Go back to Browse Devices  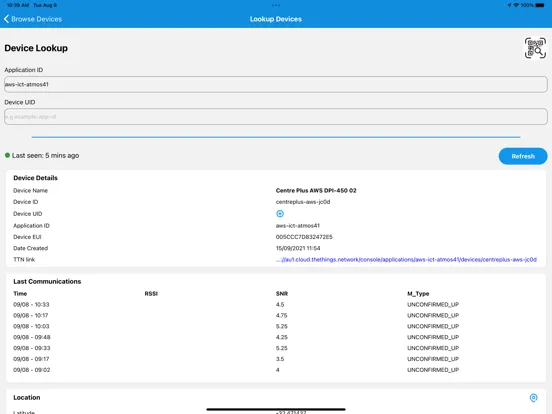coord(33,19)
